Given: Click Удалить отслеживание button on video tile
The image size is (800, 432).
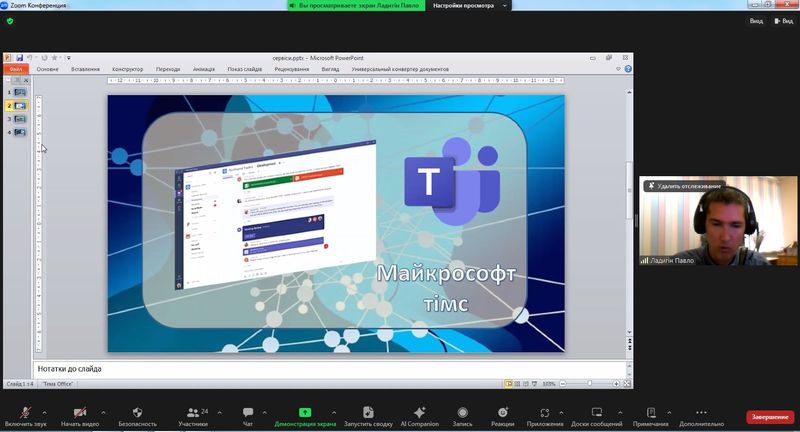Looking at the screenshot, I should tap(684, 186).
